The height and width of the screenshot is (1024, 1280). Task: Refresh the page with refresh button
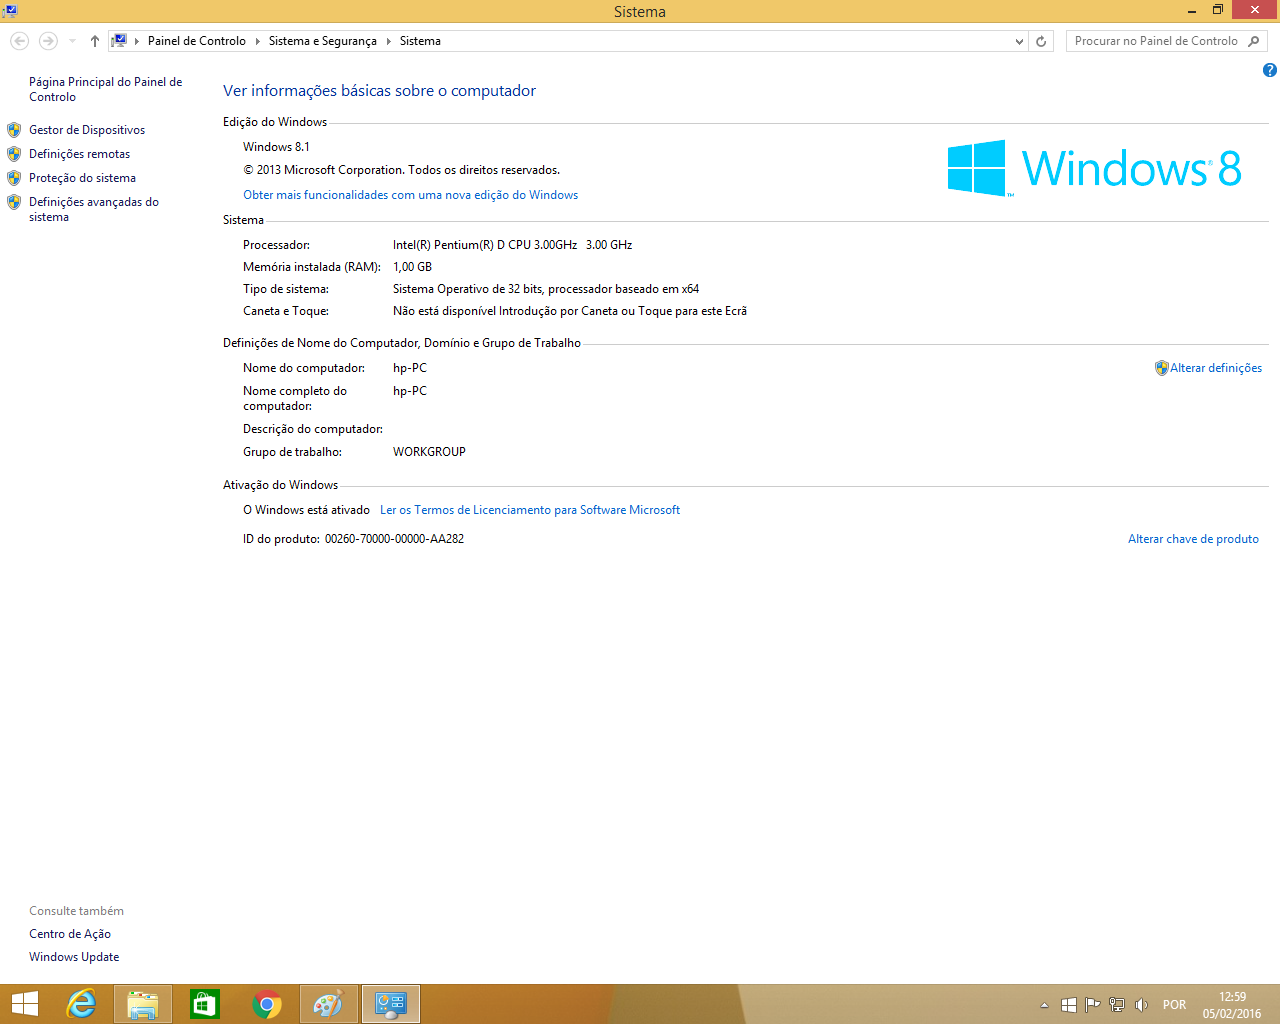coord(1041,41)
